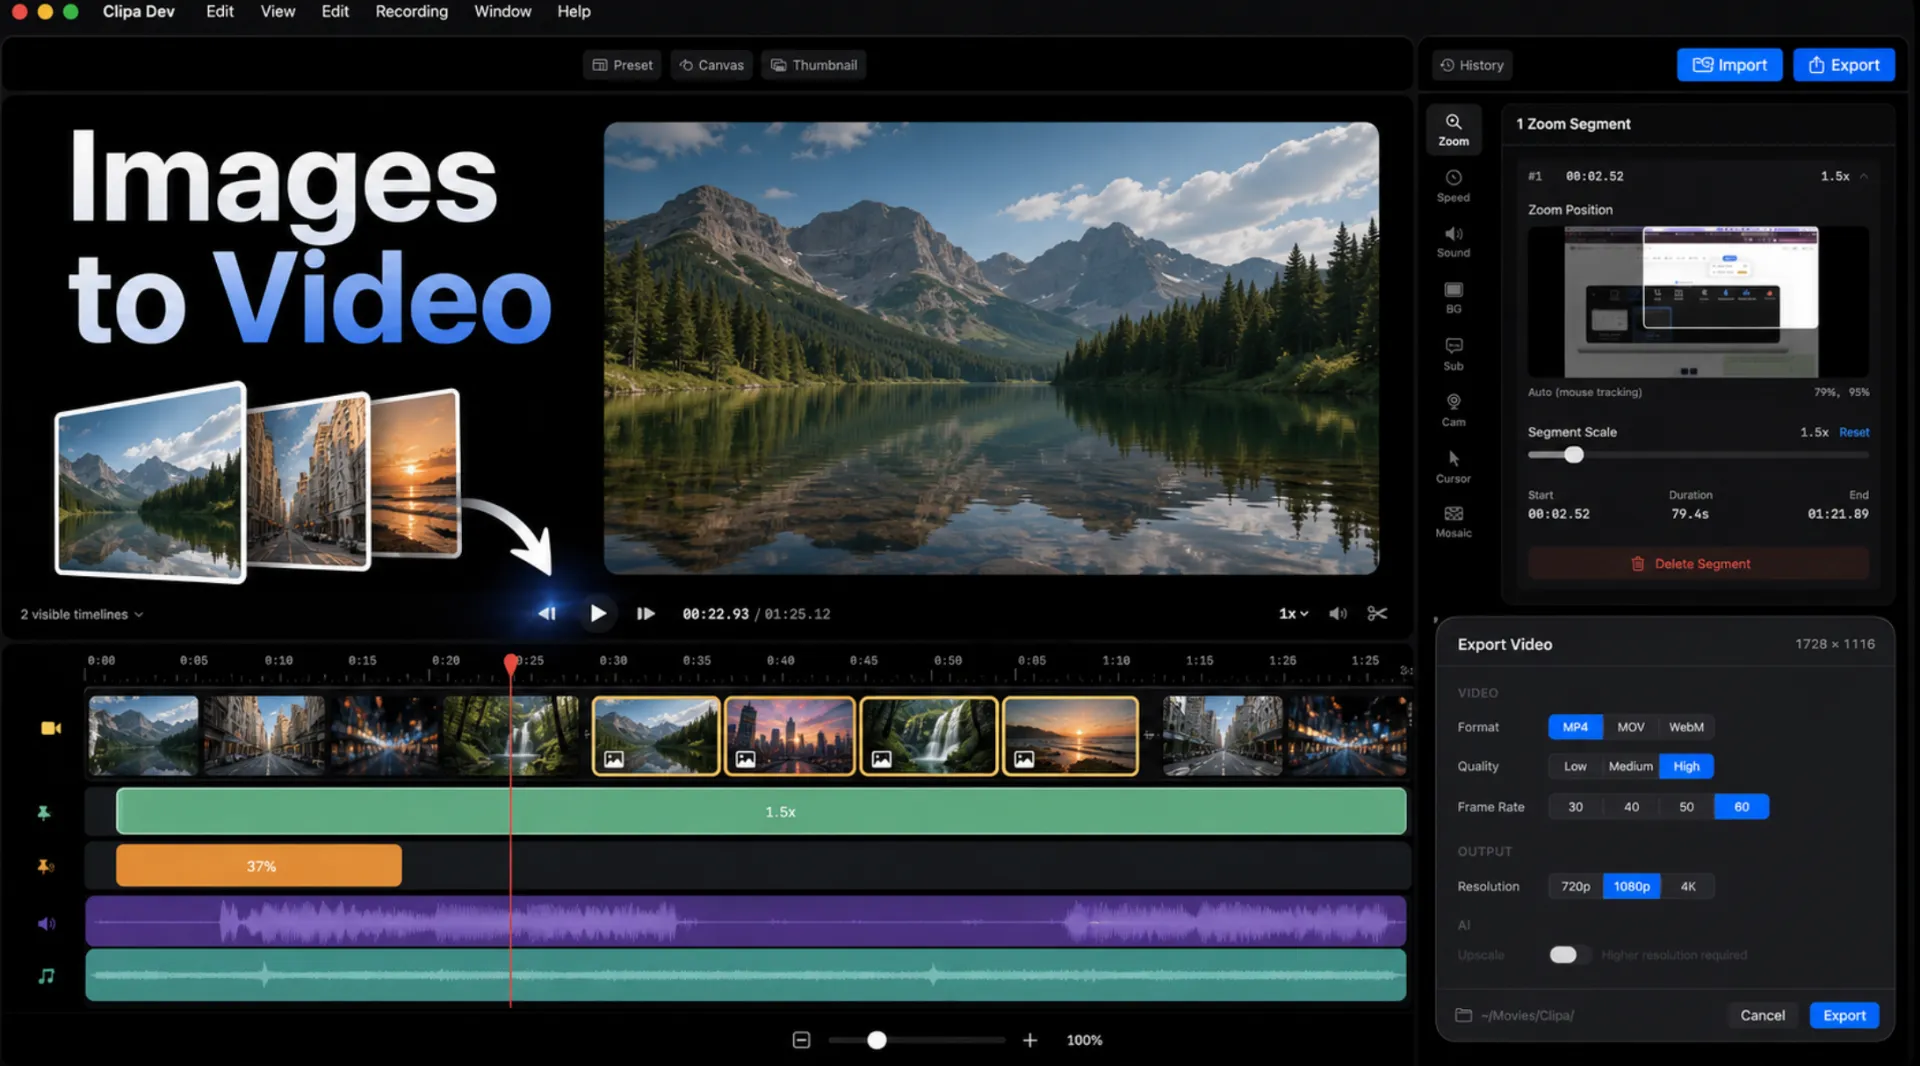
Task: Select MP4 format
Action: (x=1575, y=727)
